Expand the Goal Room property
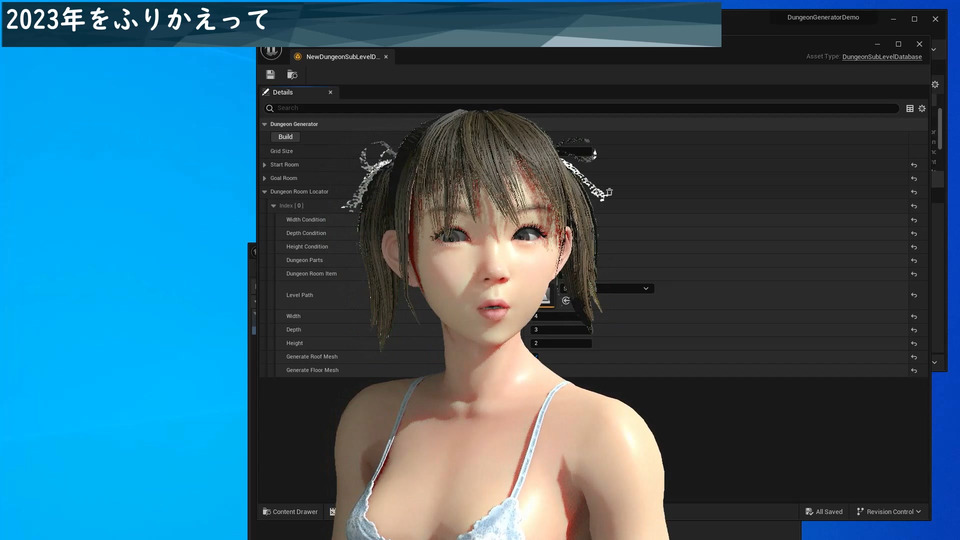Screen dimensions: 960x540 coord(264,178)
